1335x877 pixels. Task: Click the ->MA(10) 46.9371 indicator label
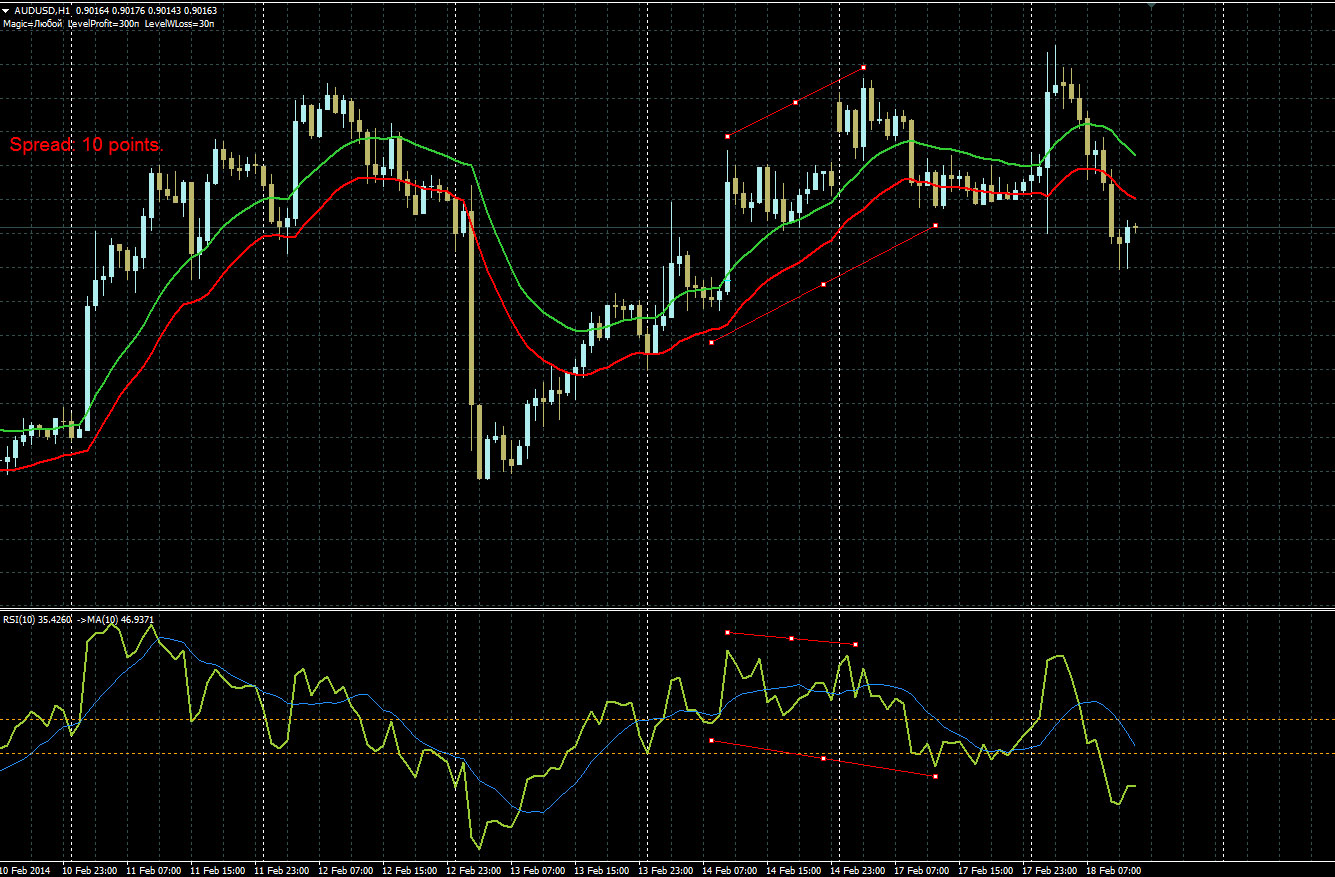[116, 620]
